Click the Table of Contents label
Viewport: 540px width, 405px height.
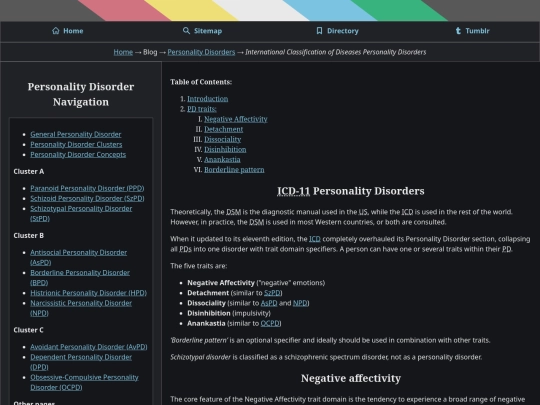point(201,82)
